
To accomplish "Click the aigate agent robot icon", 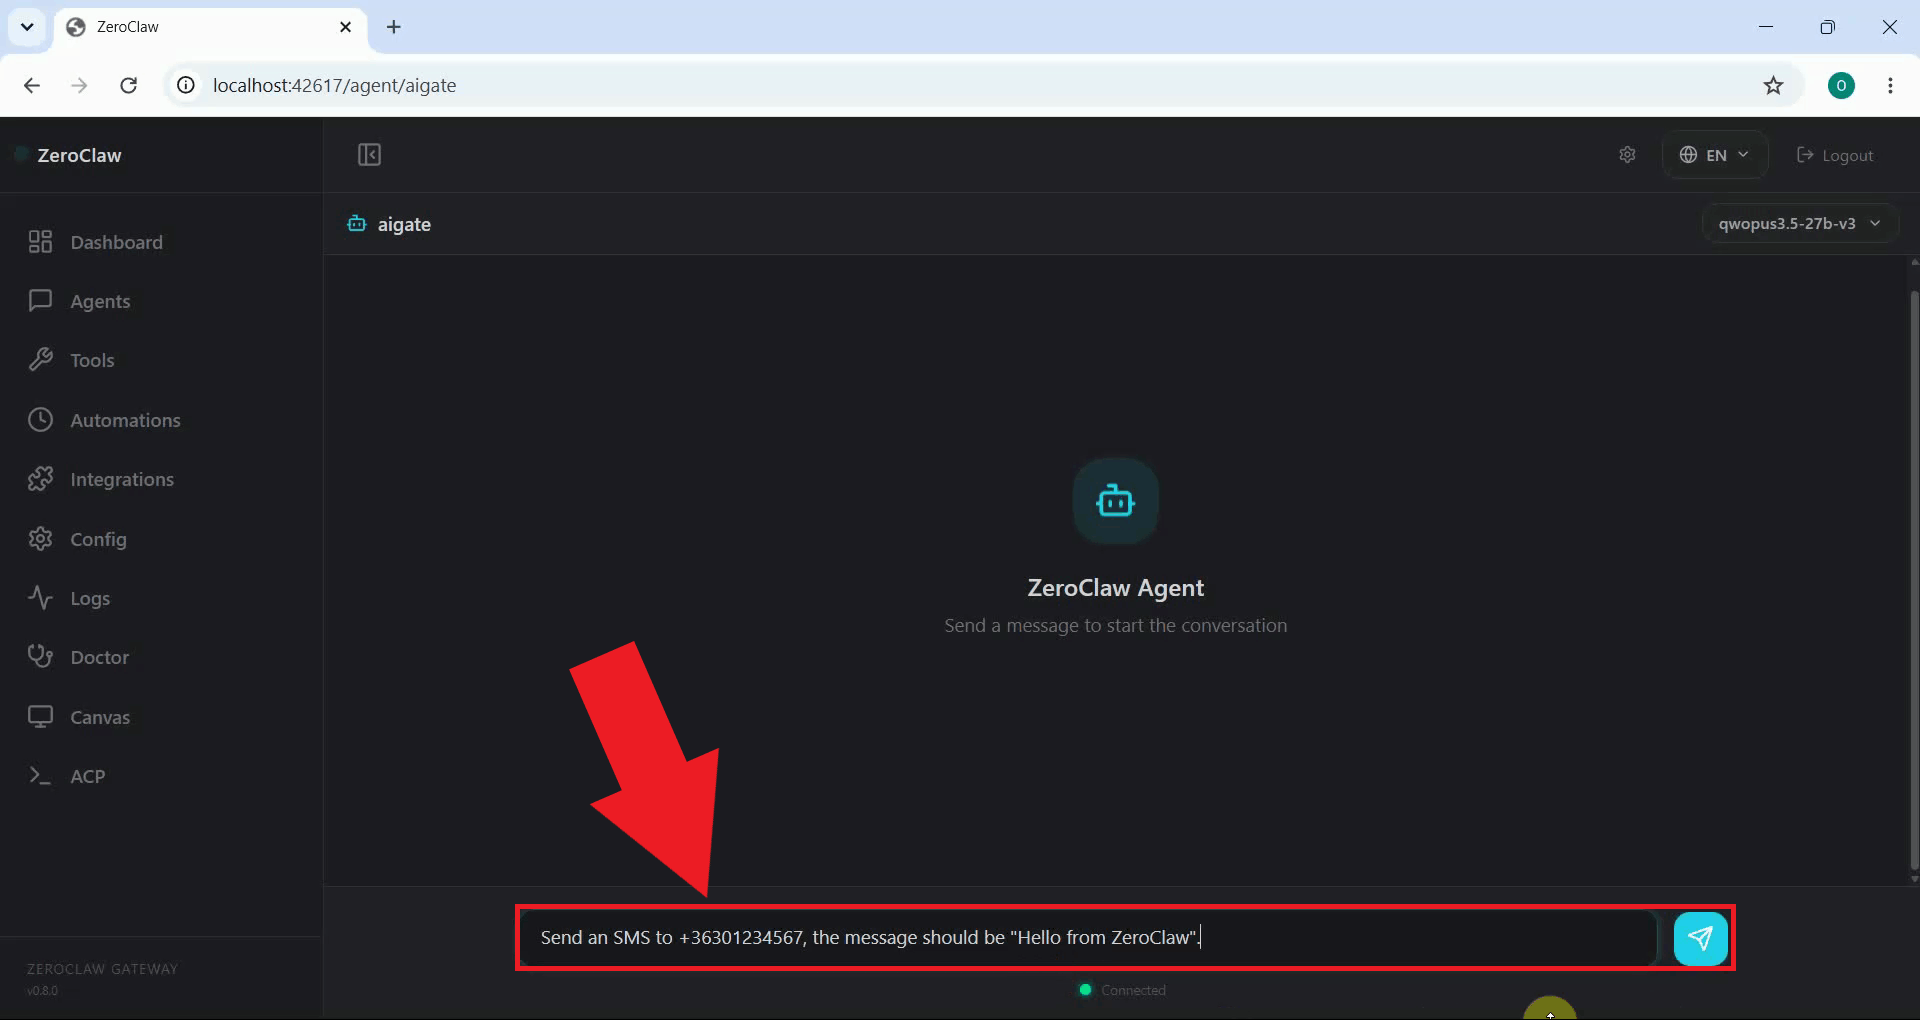I will (356, 223).
